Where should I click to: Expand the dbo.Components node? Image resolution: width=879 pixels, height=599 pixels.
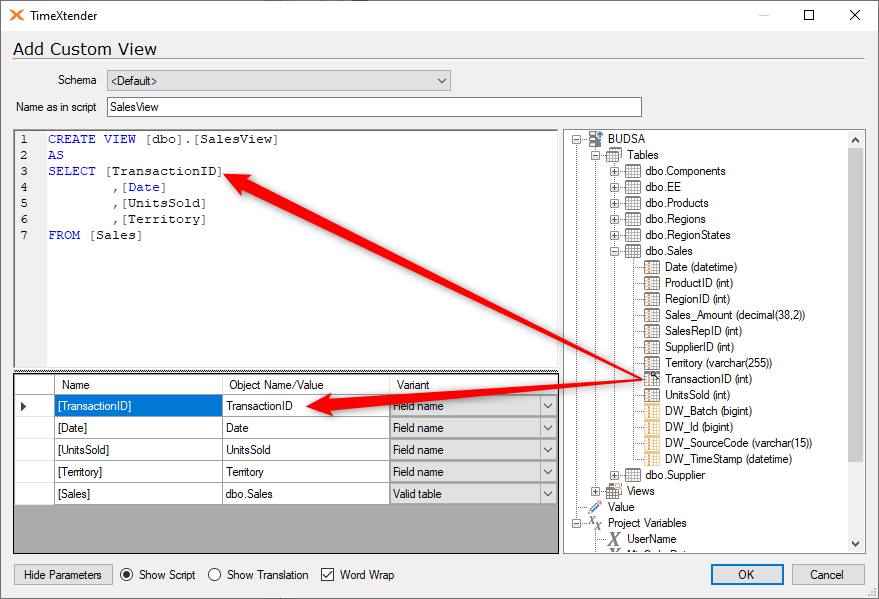click(x=614, y=171)
